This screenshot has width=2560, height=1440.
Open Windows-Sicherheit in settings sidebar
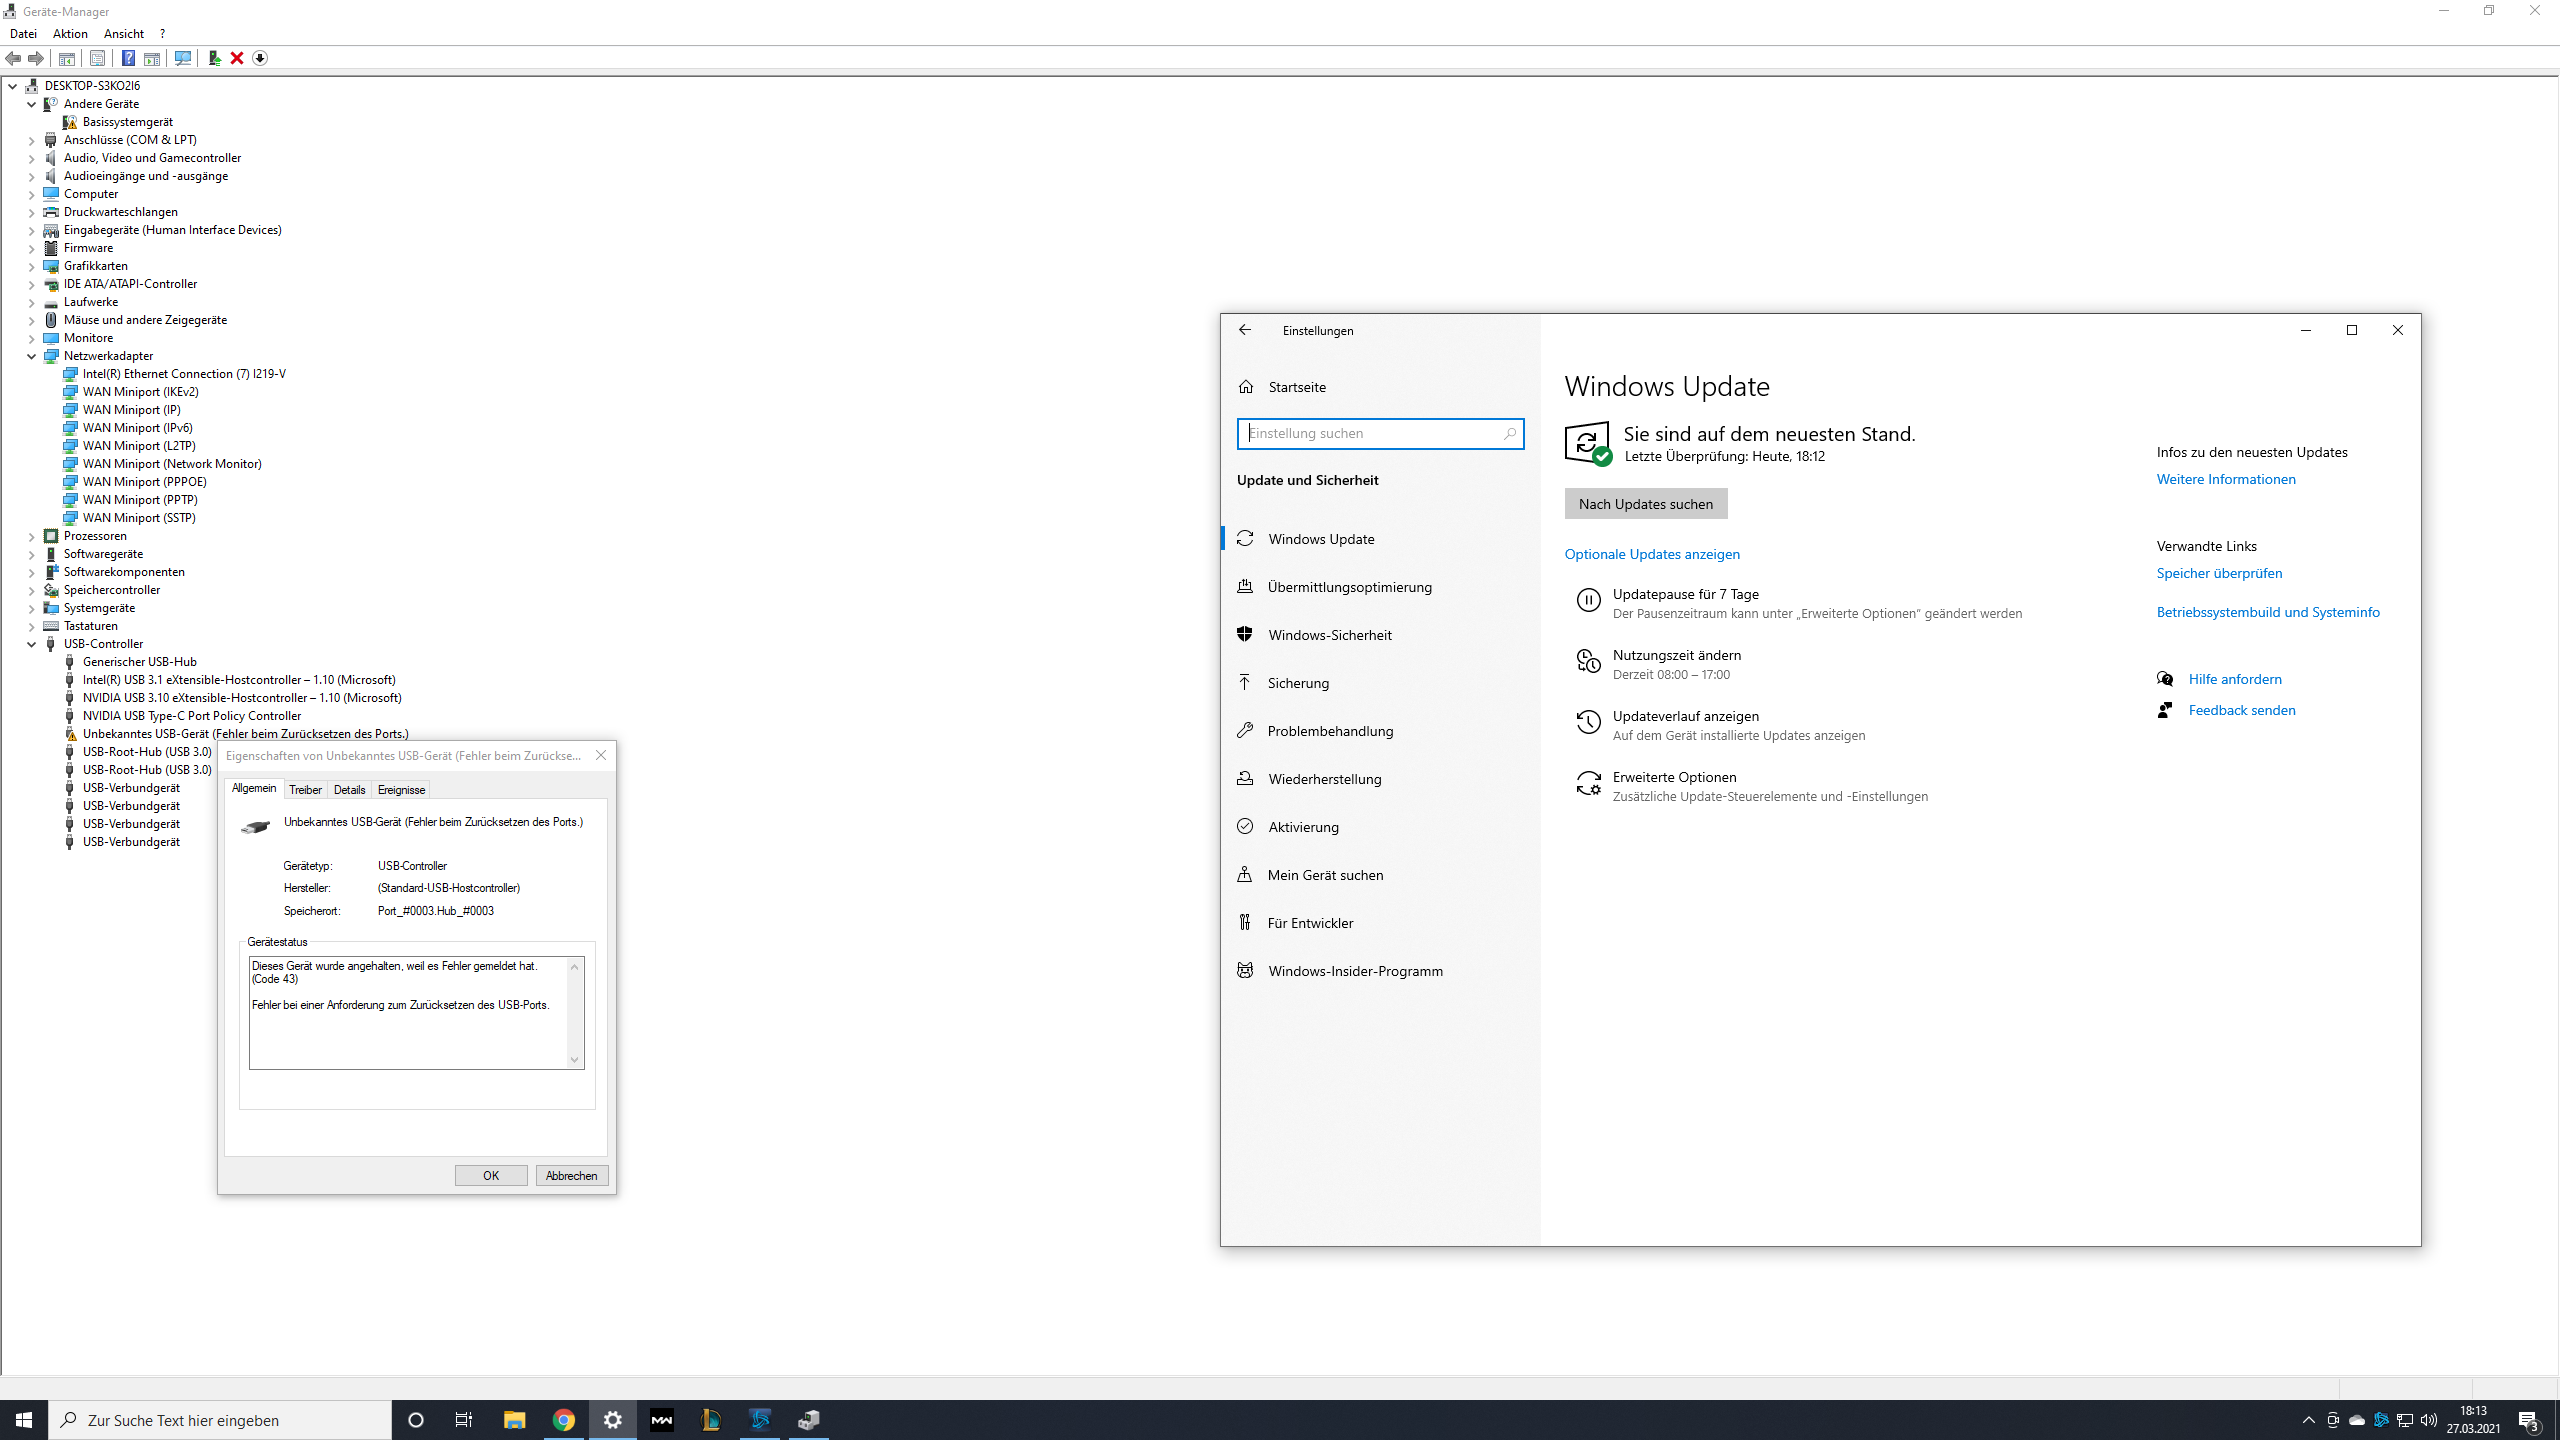[x=1329, y=635]
